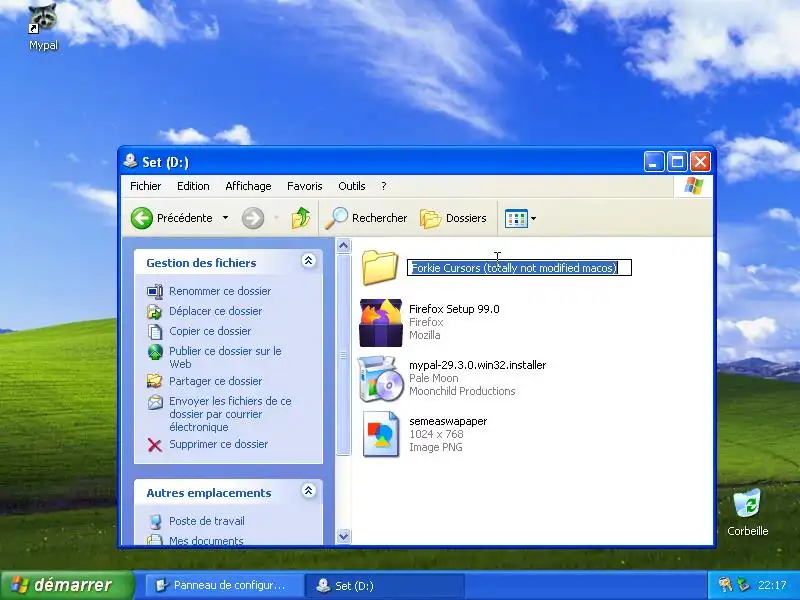Open the démarrer Start button
The width and height of the screenshot is (800, 600).
pos(66,585)
